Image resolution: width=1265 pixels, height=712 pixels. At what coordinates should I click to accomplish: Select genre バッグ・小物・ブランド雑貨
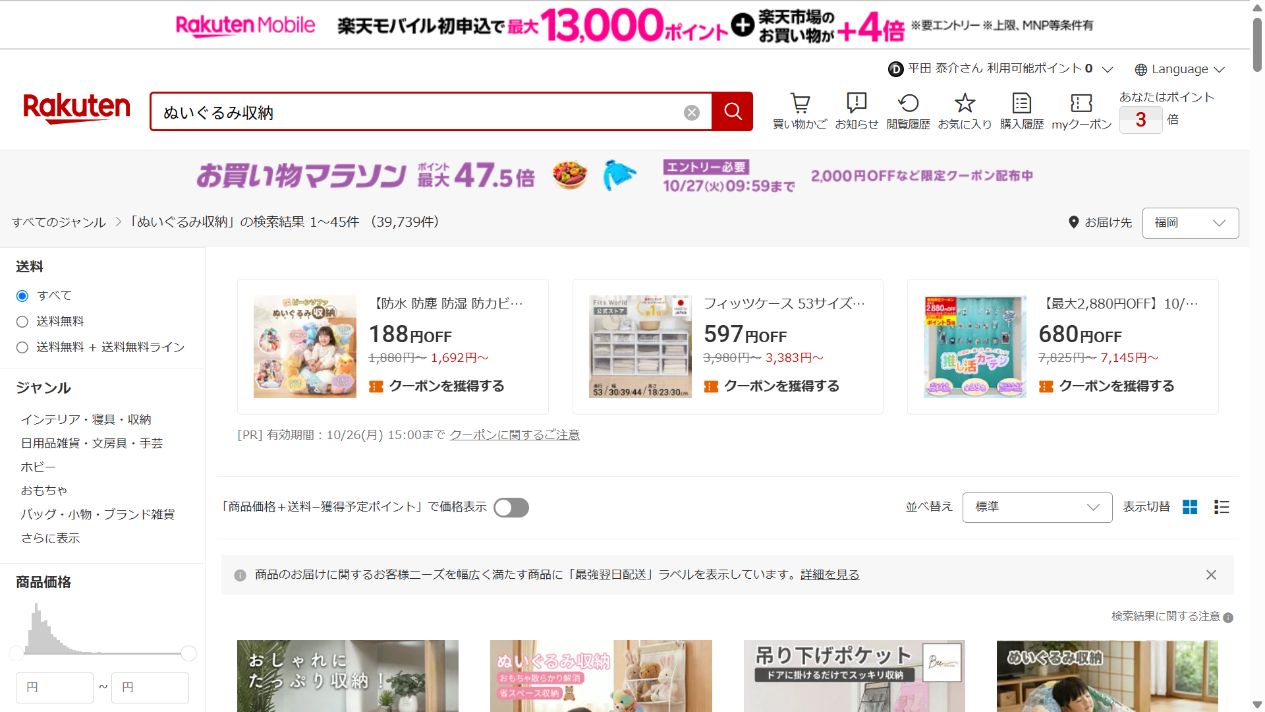(98, 514)
